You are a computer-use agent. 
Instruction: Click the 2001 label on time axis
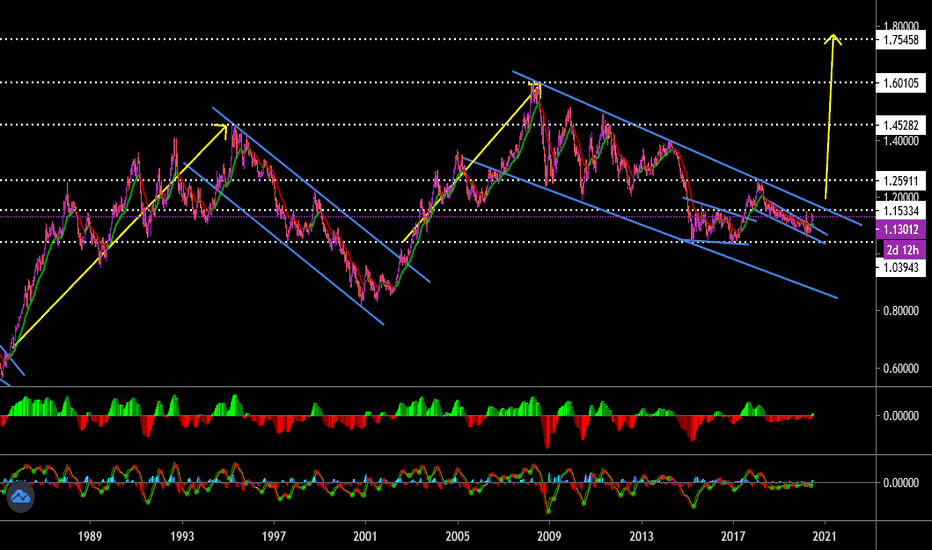click(365, 536)
